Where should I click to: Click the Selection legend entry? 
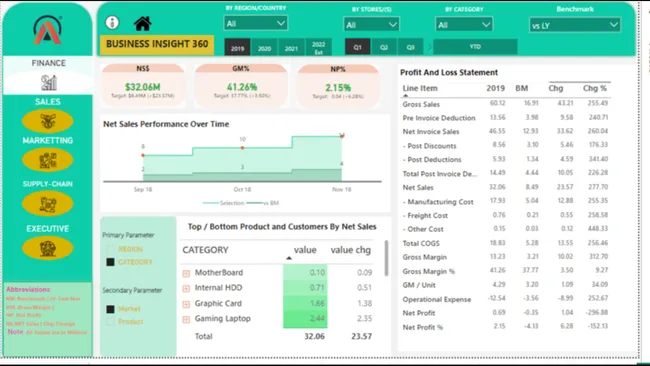point(223,203)
